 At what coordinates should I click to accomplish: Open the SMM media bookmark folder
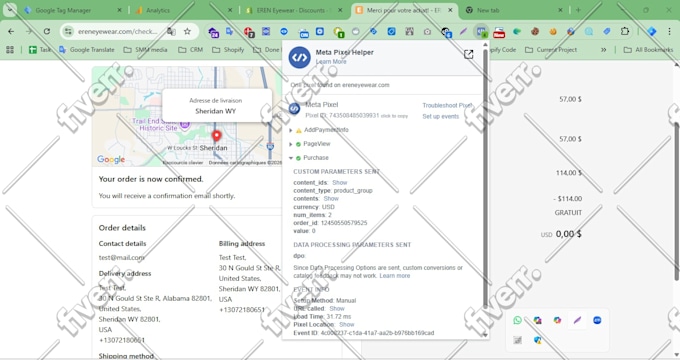145,50
